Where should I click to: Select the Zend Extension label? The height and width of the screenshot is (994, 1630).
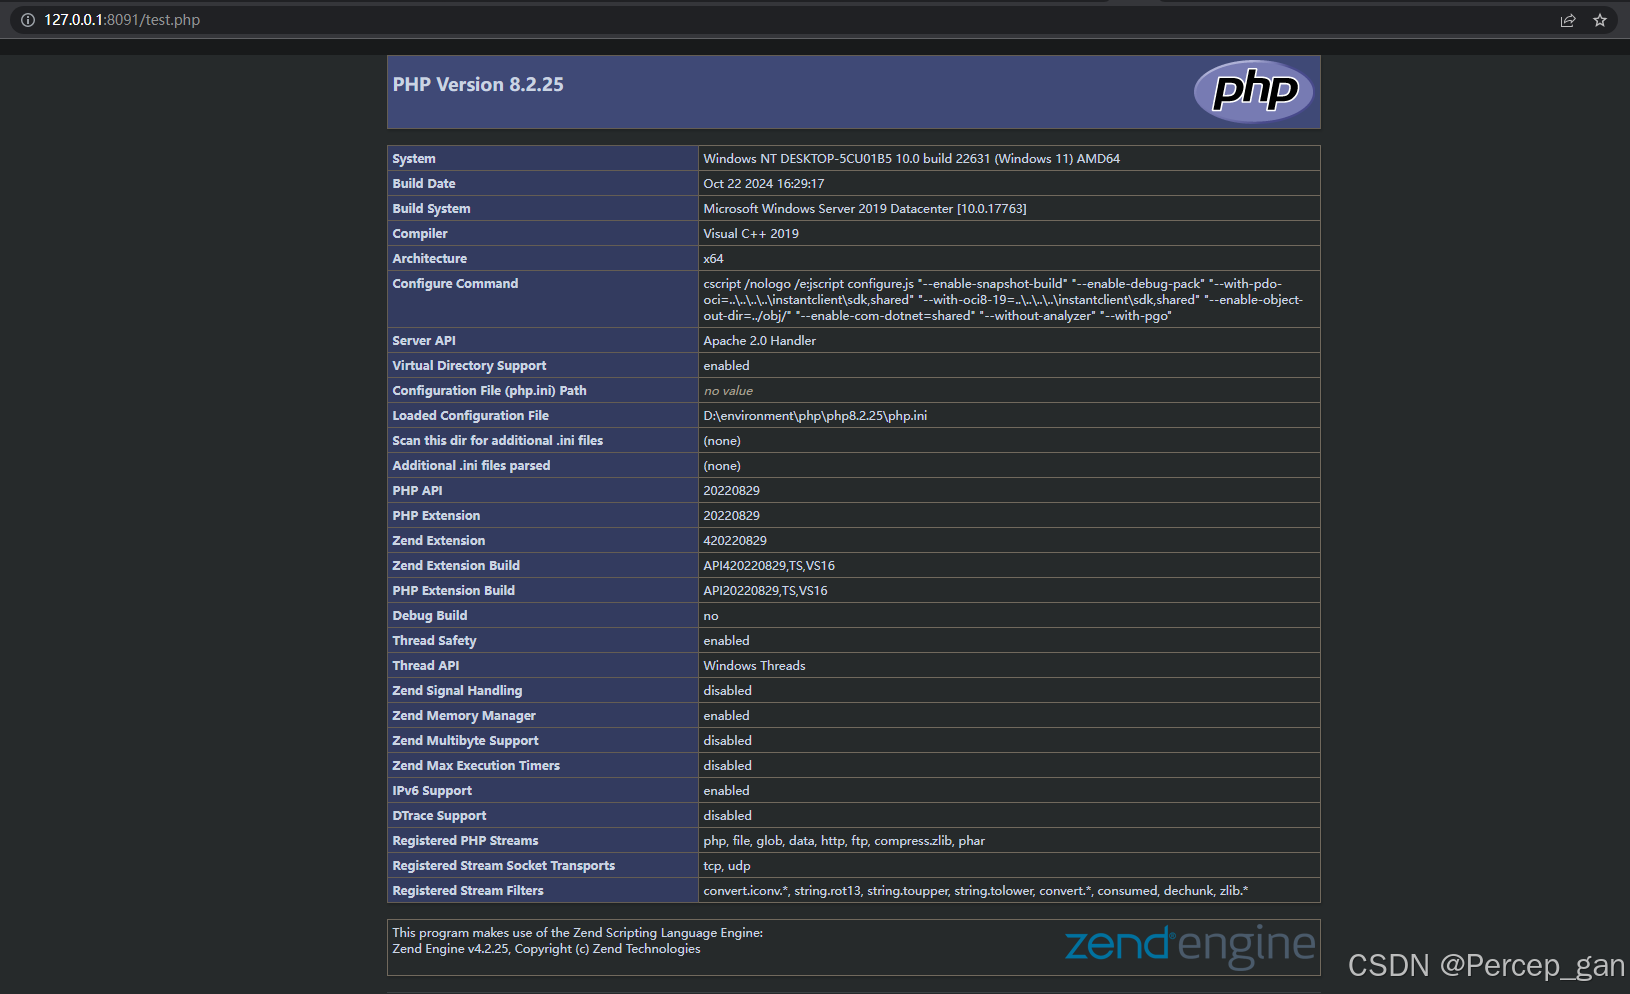[438, 541]
